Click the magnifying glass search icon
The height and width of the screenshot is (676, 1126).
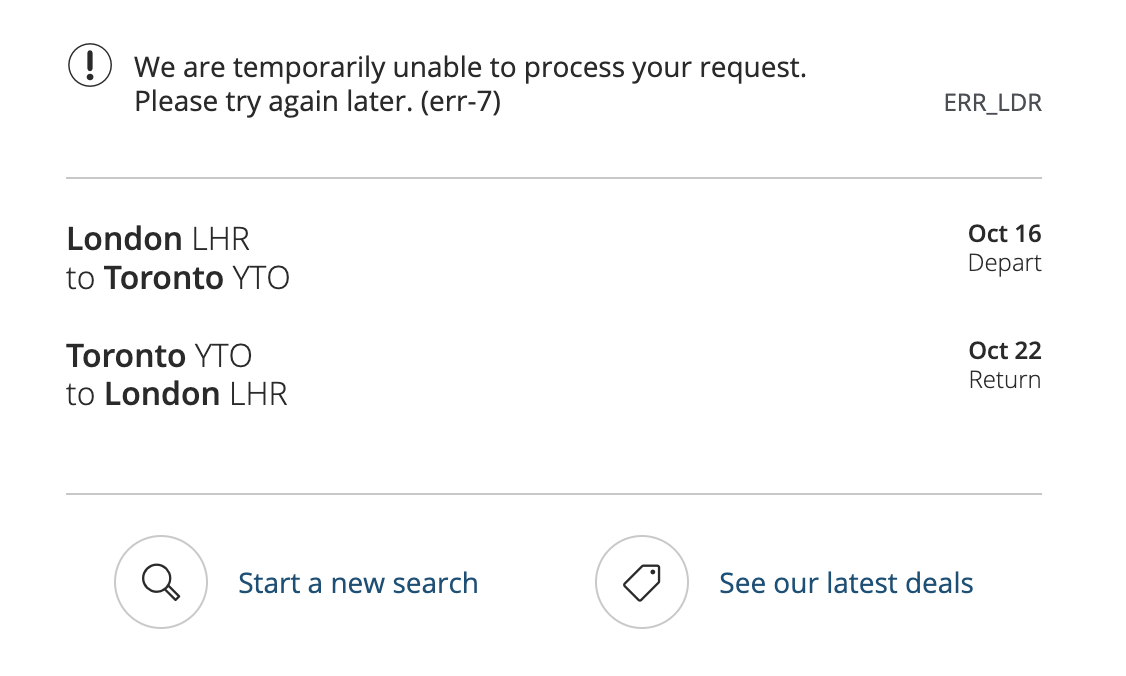[x=161, y=583]
